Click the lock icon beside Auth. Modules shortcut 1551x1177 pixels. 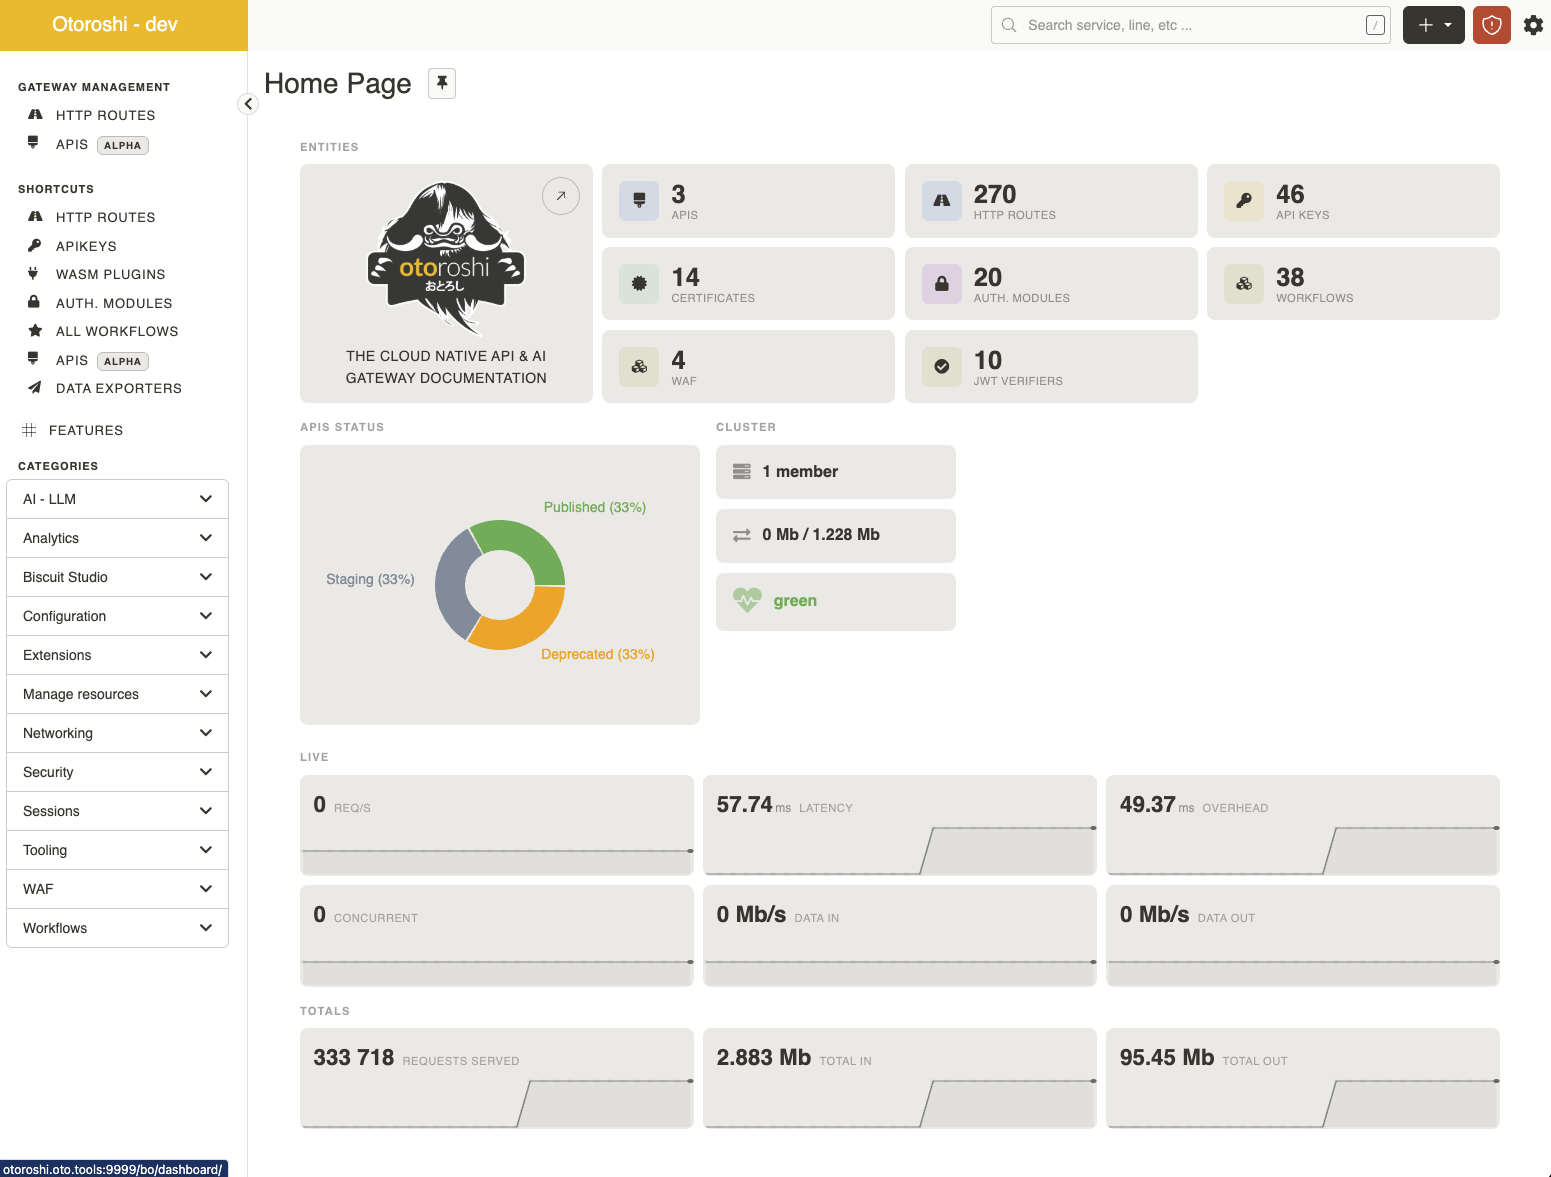pos(34,302)
